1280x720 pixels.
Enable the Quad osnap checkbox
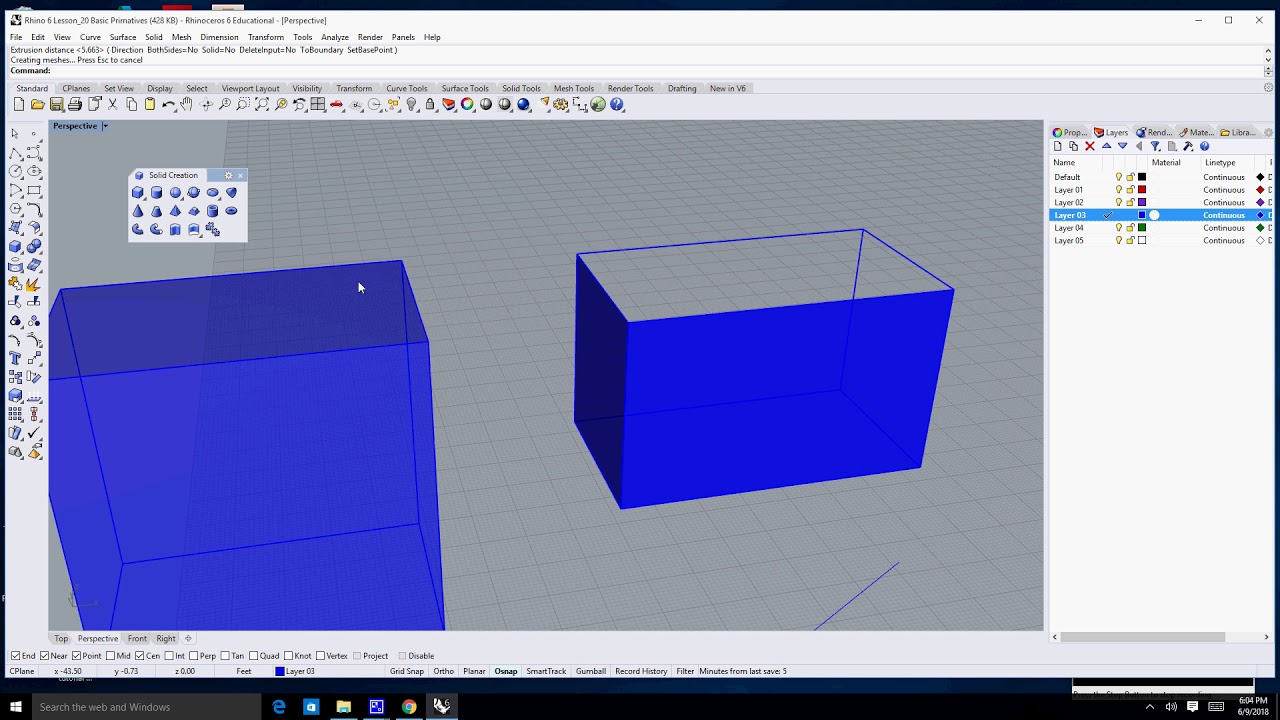point(254,656)
